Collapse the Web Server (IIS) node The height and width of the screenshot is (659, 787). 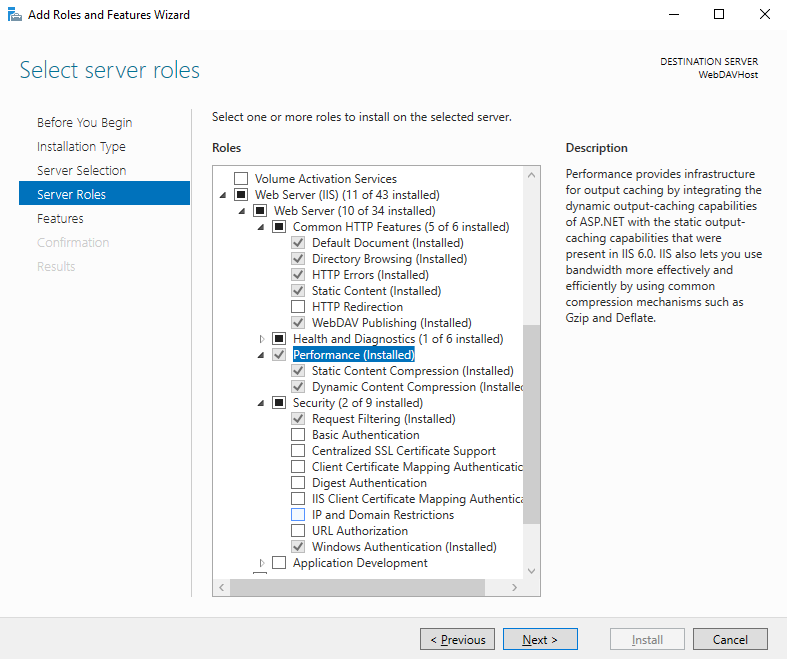tap(223, 195)
